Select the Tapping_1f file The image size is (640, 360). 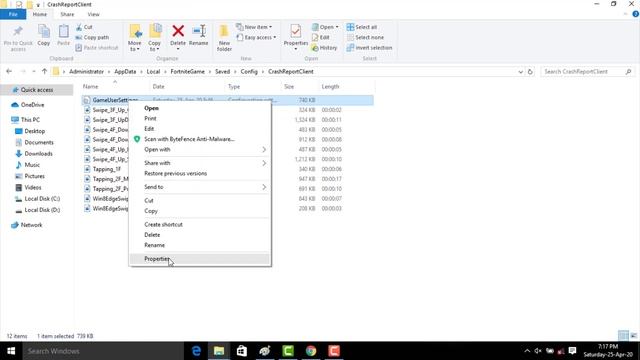click(107, 169)
